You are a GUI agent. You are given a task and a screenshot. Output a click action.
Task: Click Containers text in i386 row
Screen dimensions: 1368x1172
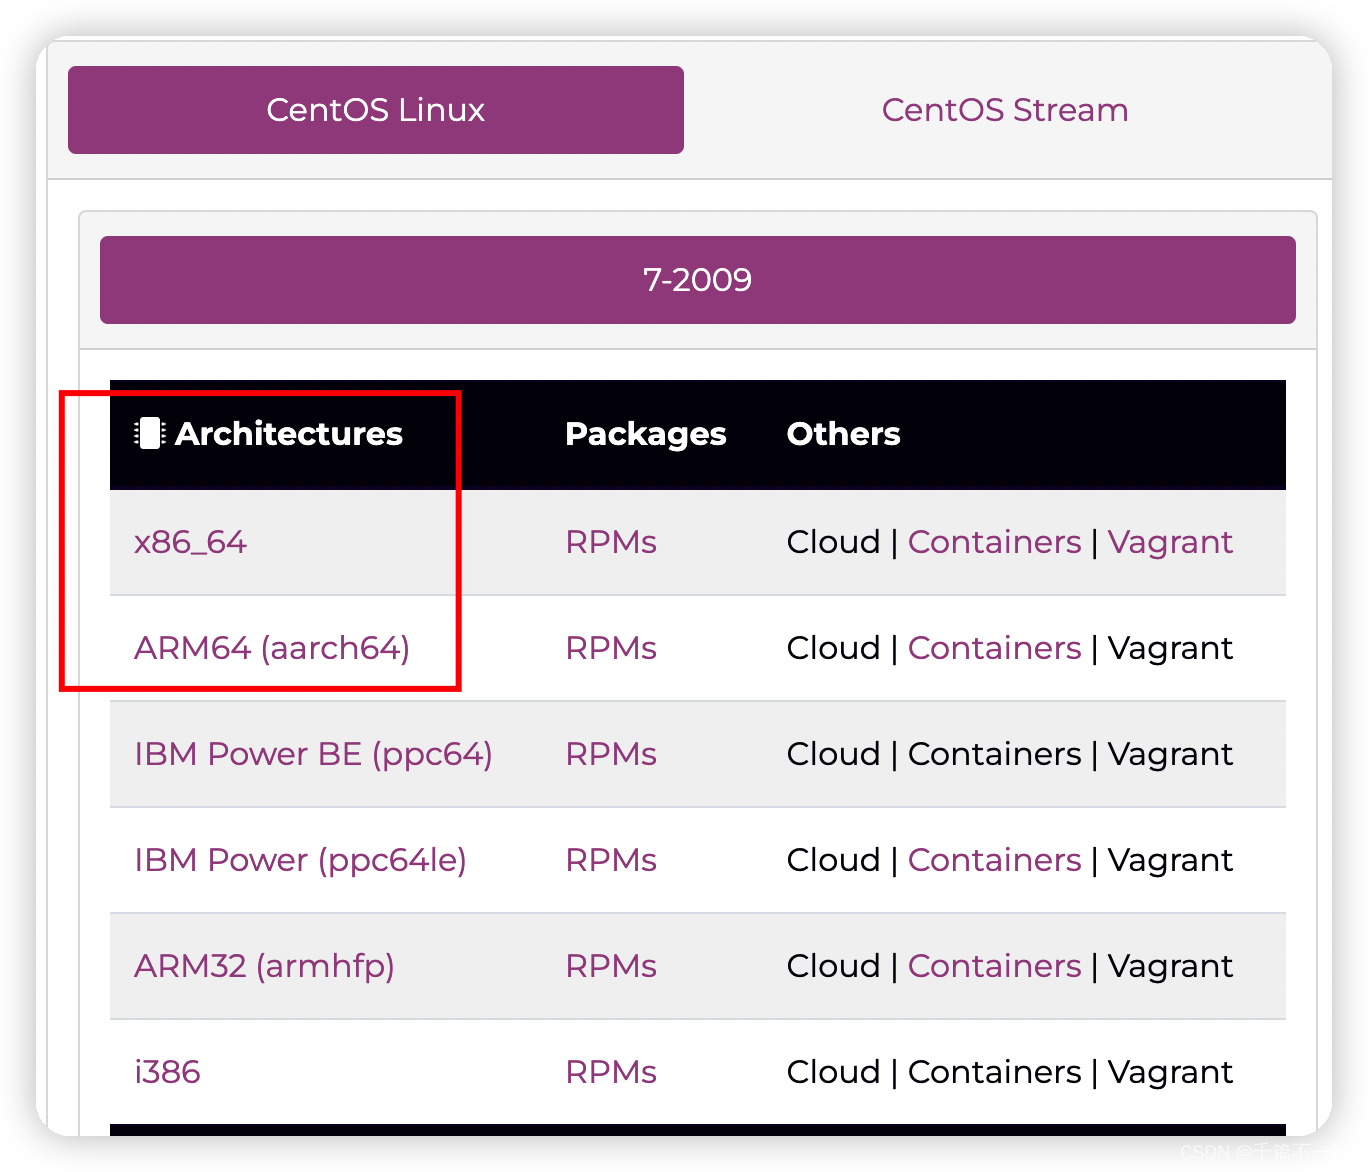[994, 1072]
